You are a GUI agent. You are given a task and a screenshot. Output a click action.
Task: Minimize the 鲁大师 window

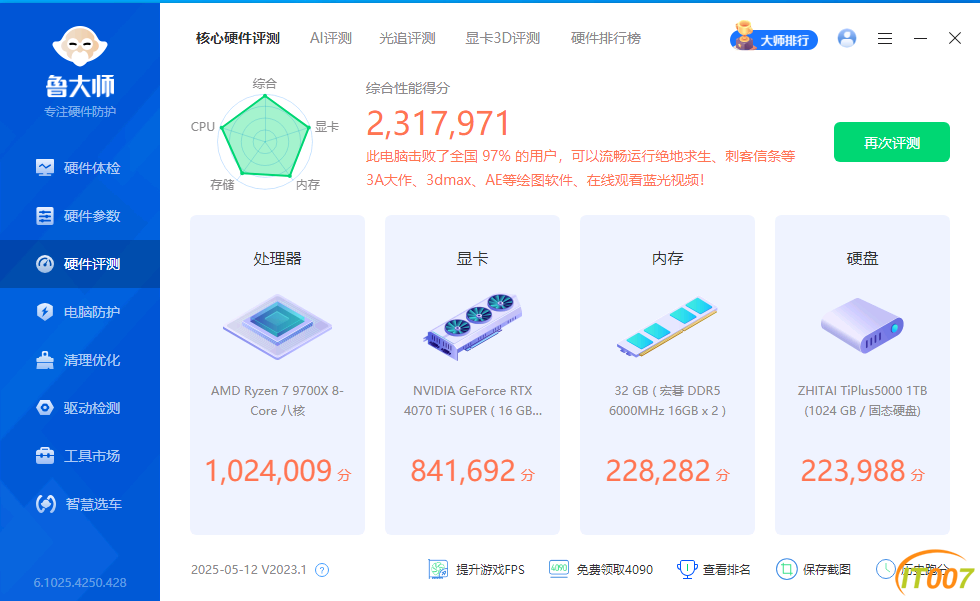click(920, 39)
